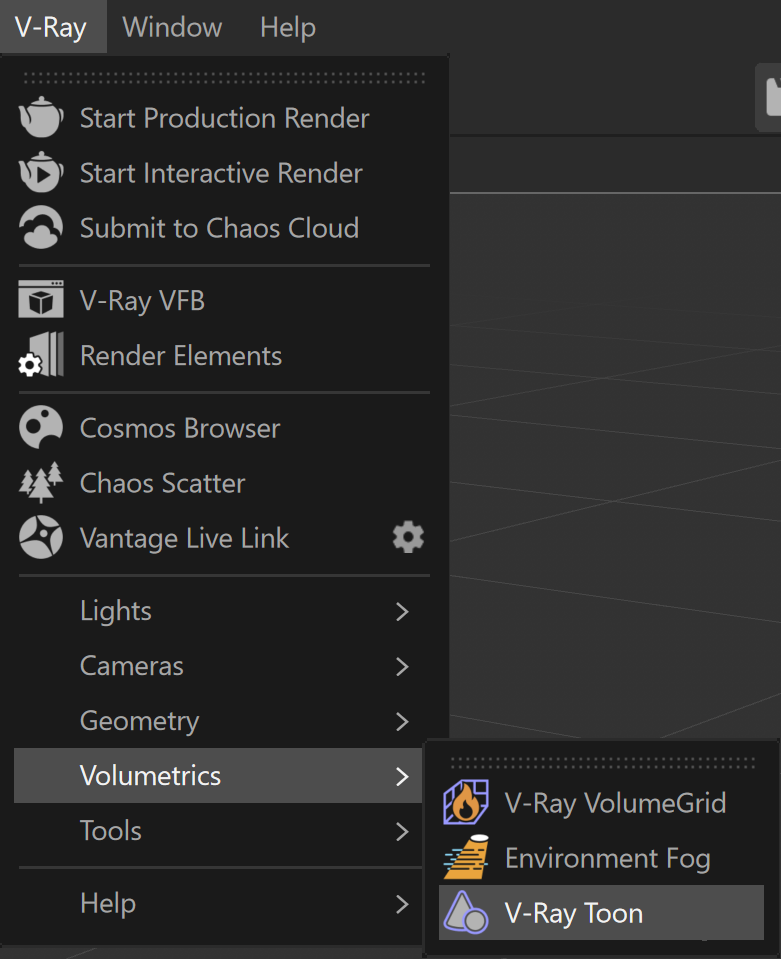Click the Render Elements icon
Image resolution: width=781 pixels, height=959 pixels.
pos(41,355)
